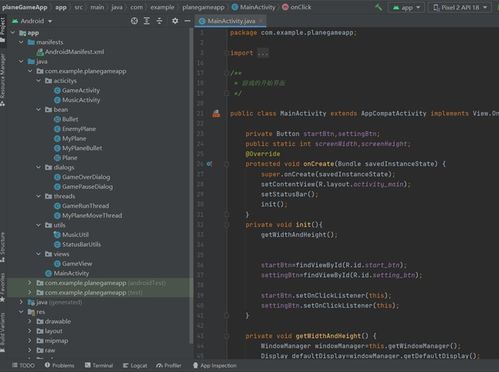499x372 pixels.
Task: Click the Collapse All icon in Project panel
Action: pyautogui.click(x=159, y=21)
